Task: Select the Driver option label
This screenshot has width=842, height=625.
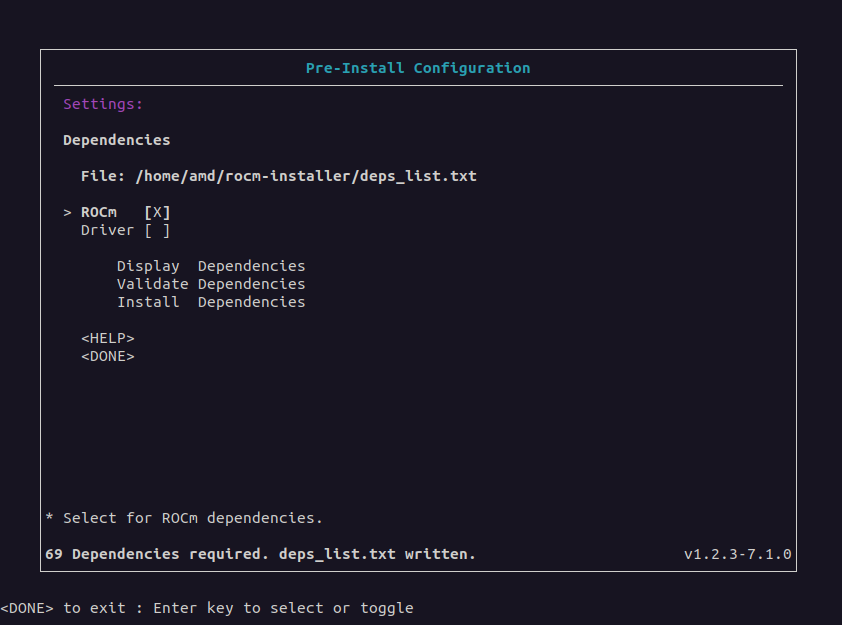Action: pyautogui.click(x=107, y=230)
